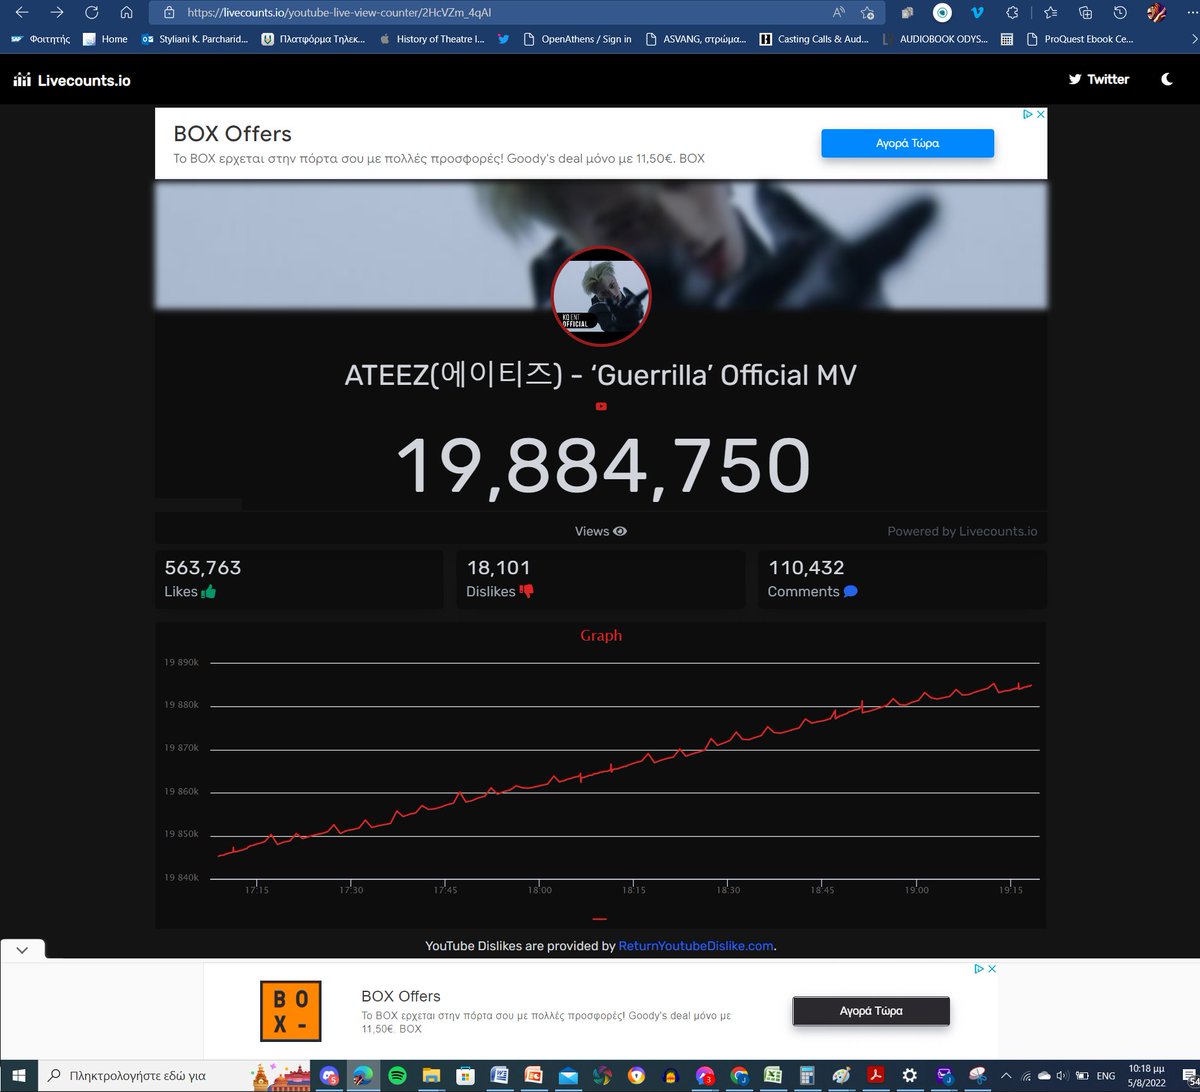Click the Powered by Livecounts.io text

point(962,531)
